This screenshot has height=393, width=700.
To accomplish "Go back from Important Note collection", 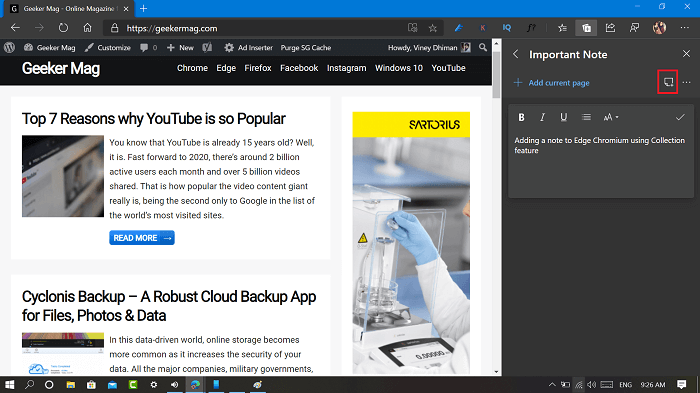I will 516,54.
